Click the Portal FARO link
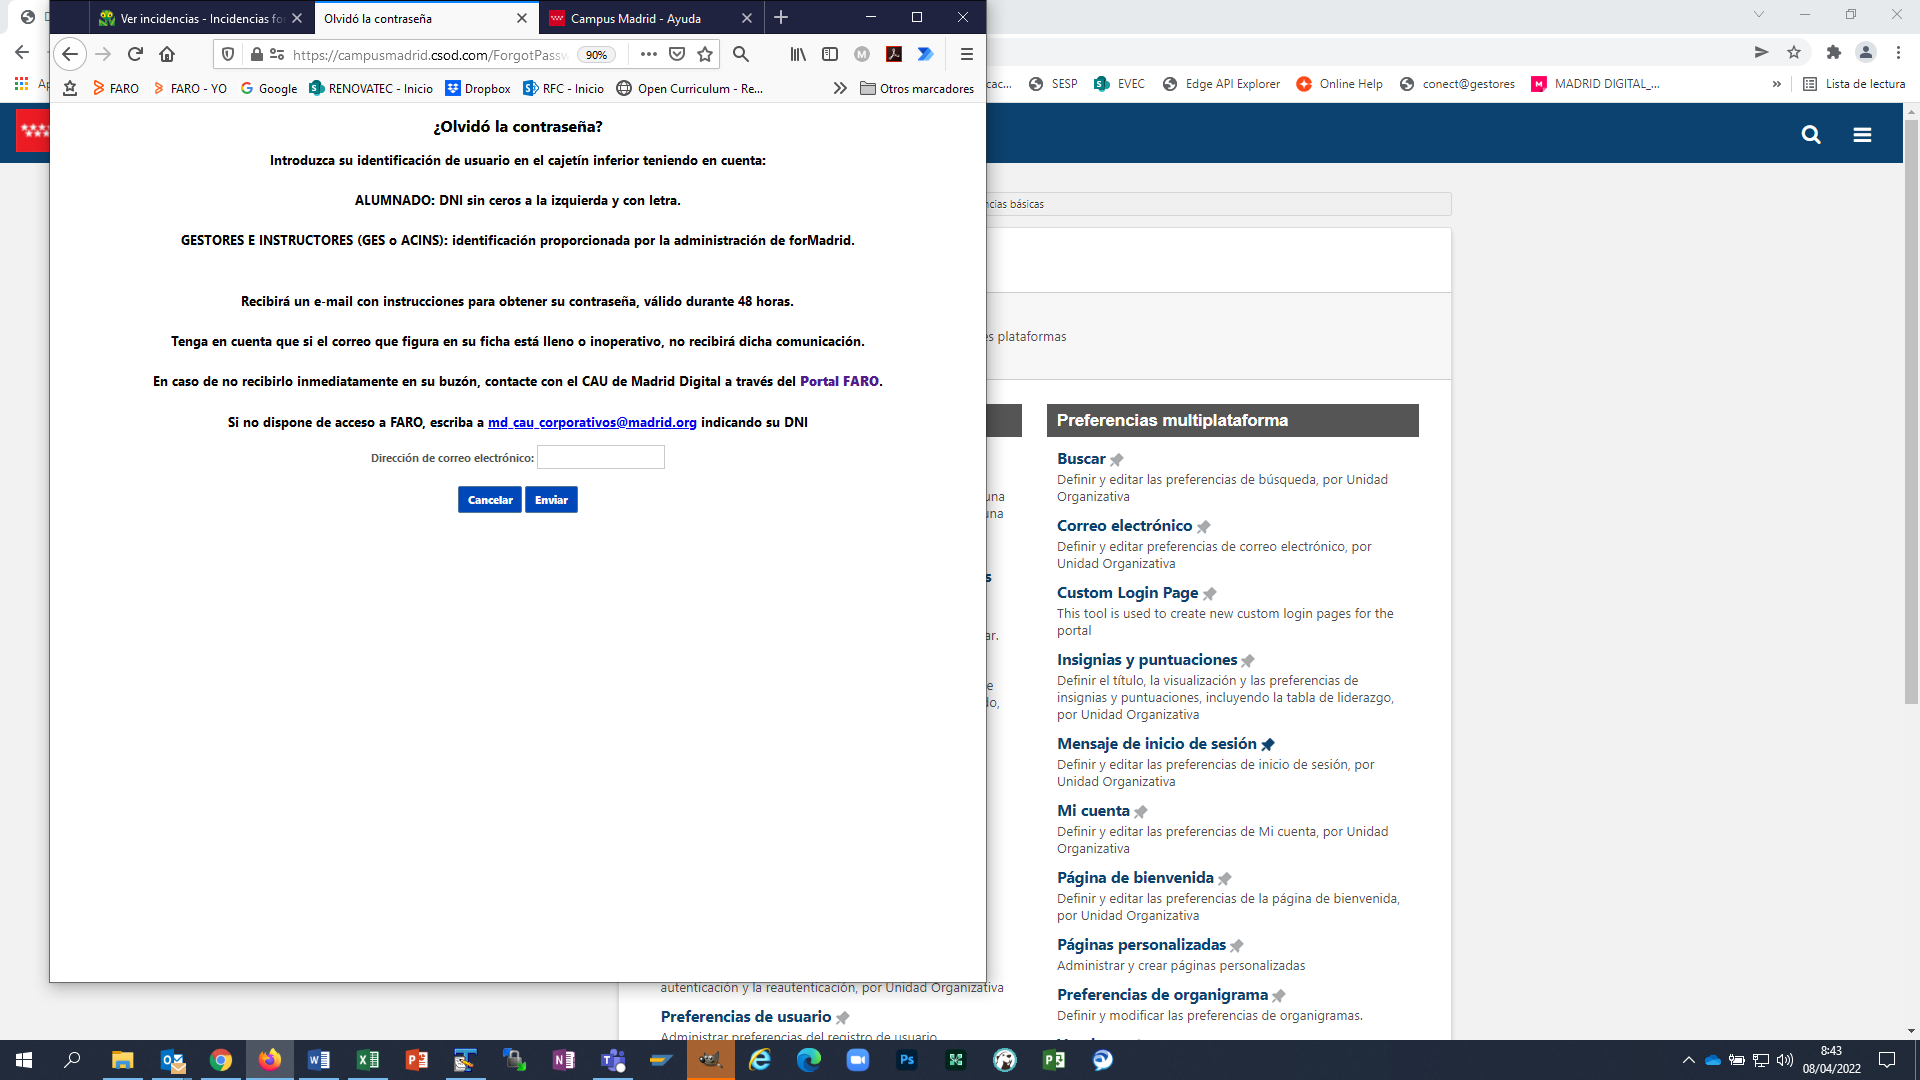This screenshot has width=1920, height=1080. click(x=839, y=381)
